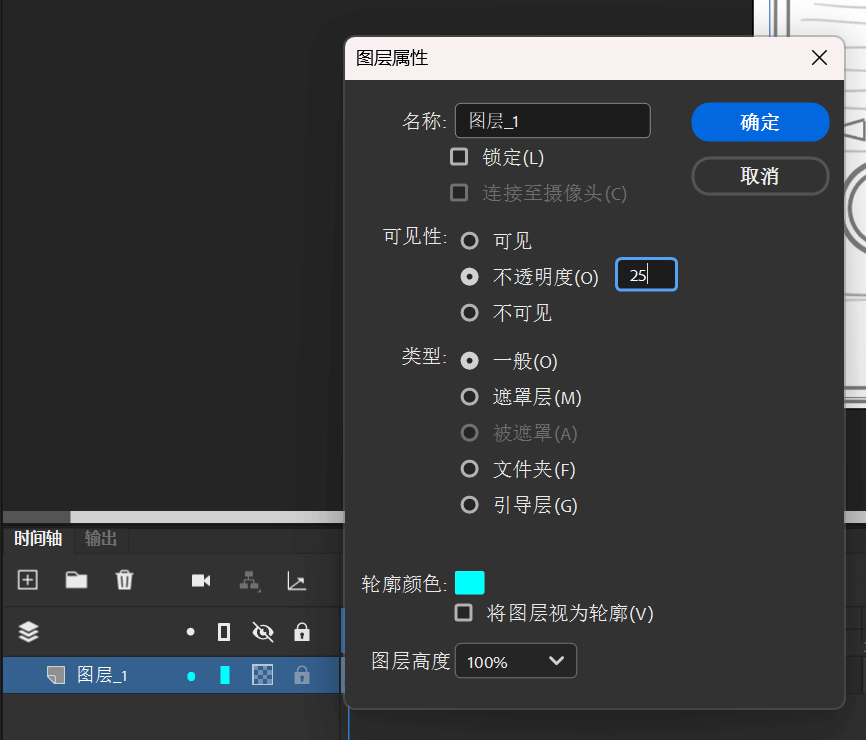The height and width of the screenshot is (740, 866).
Task: Click the disabled 连接至摄像头(C) checkbox
Action: coord(459,193)
